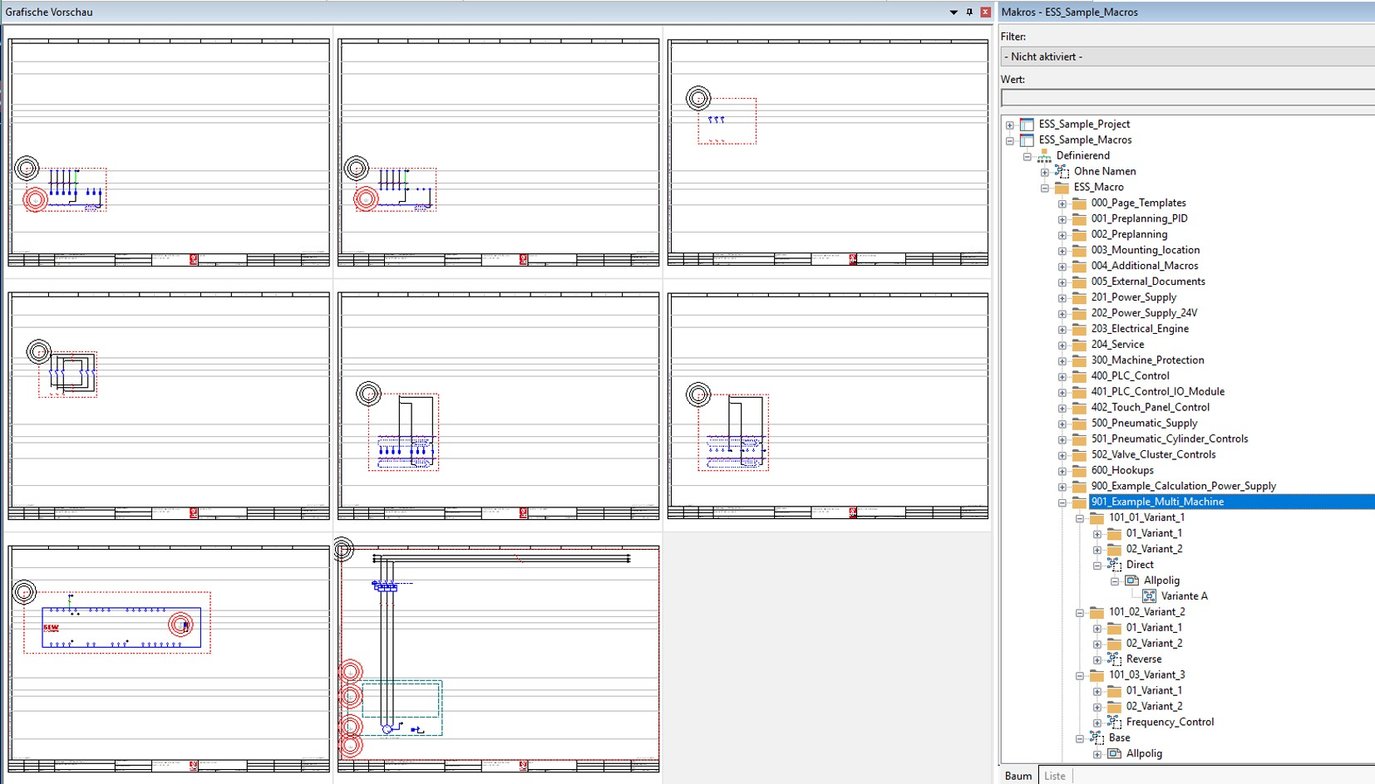The height and width of the screenshot is (784, 1375).
Task: Select the Reverse window macro icon
Action: tap(1115, 658)
